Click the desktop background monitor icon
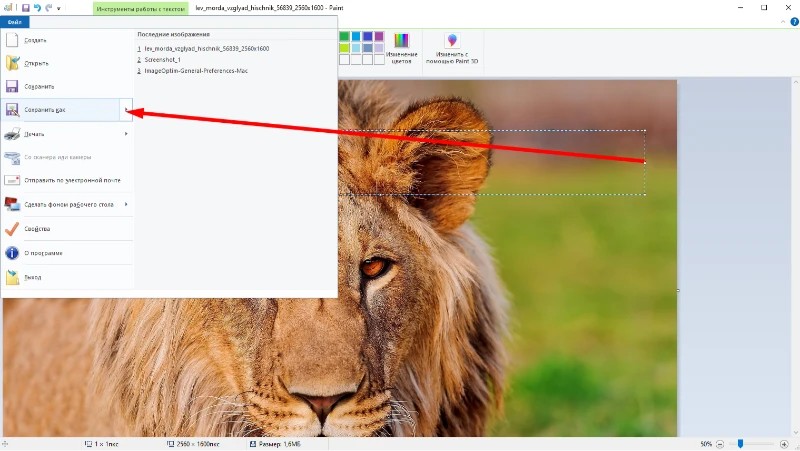The height and width of the screenshot is (451, 800). (x=12, y=204)
